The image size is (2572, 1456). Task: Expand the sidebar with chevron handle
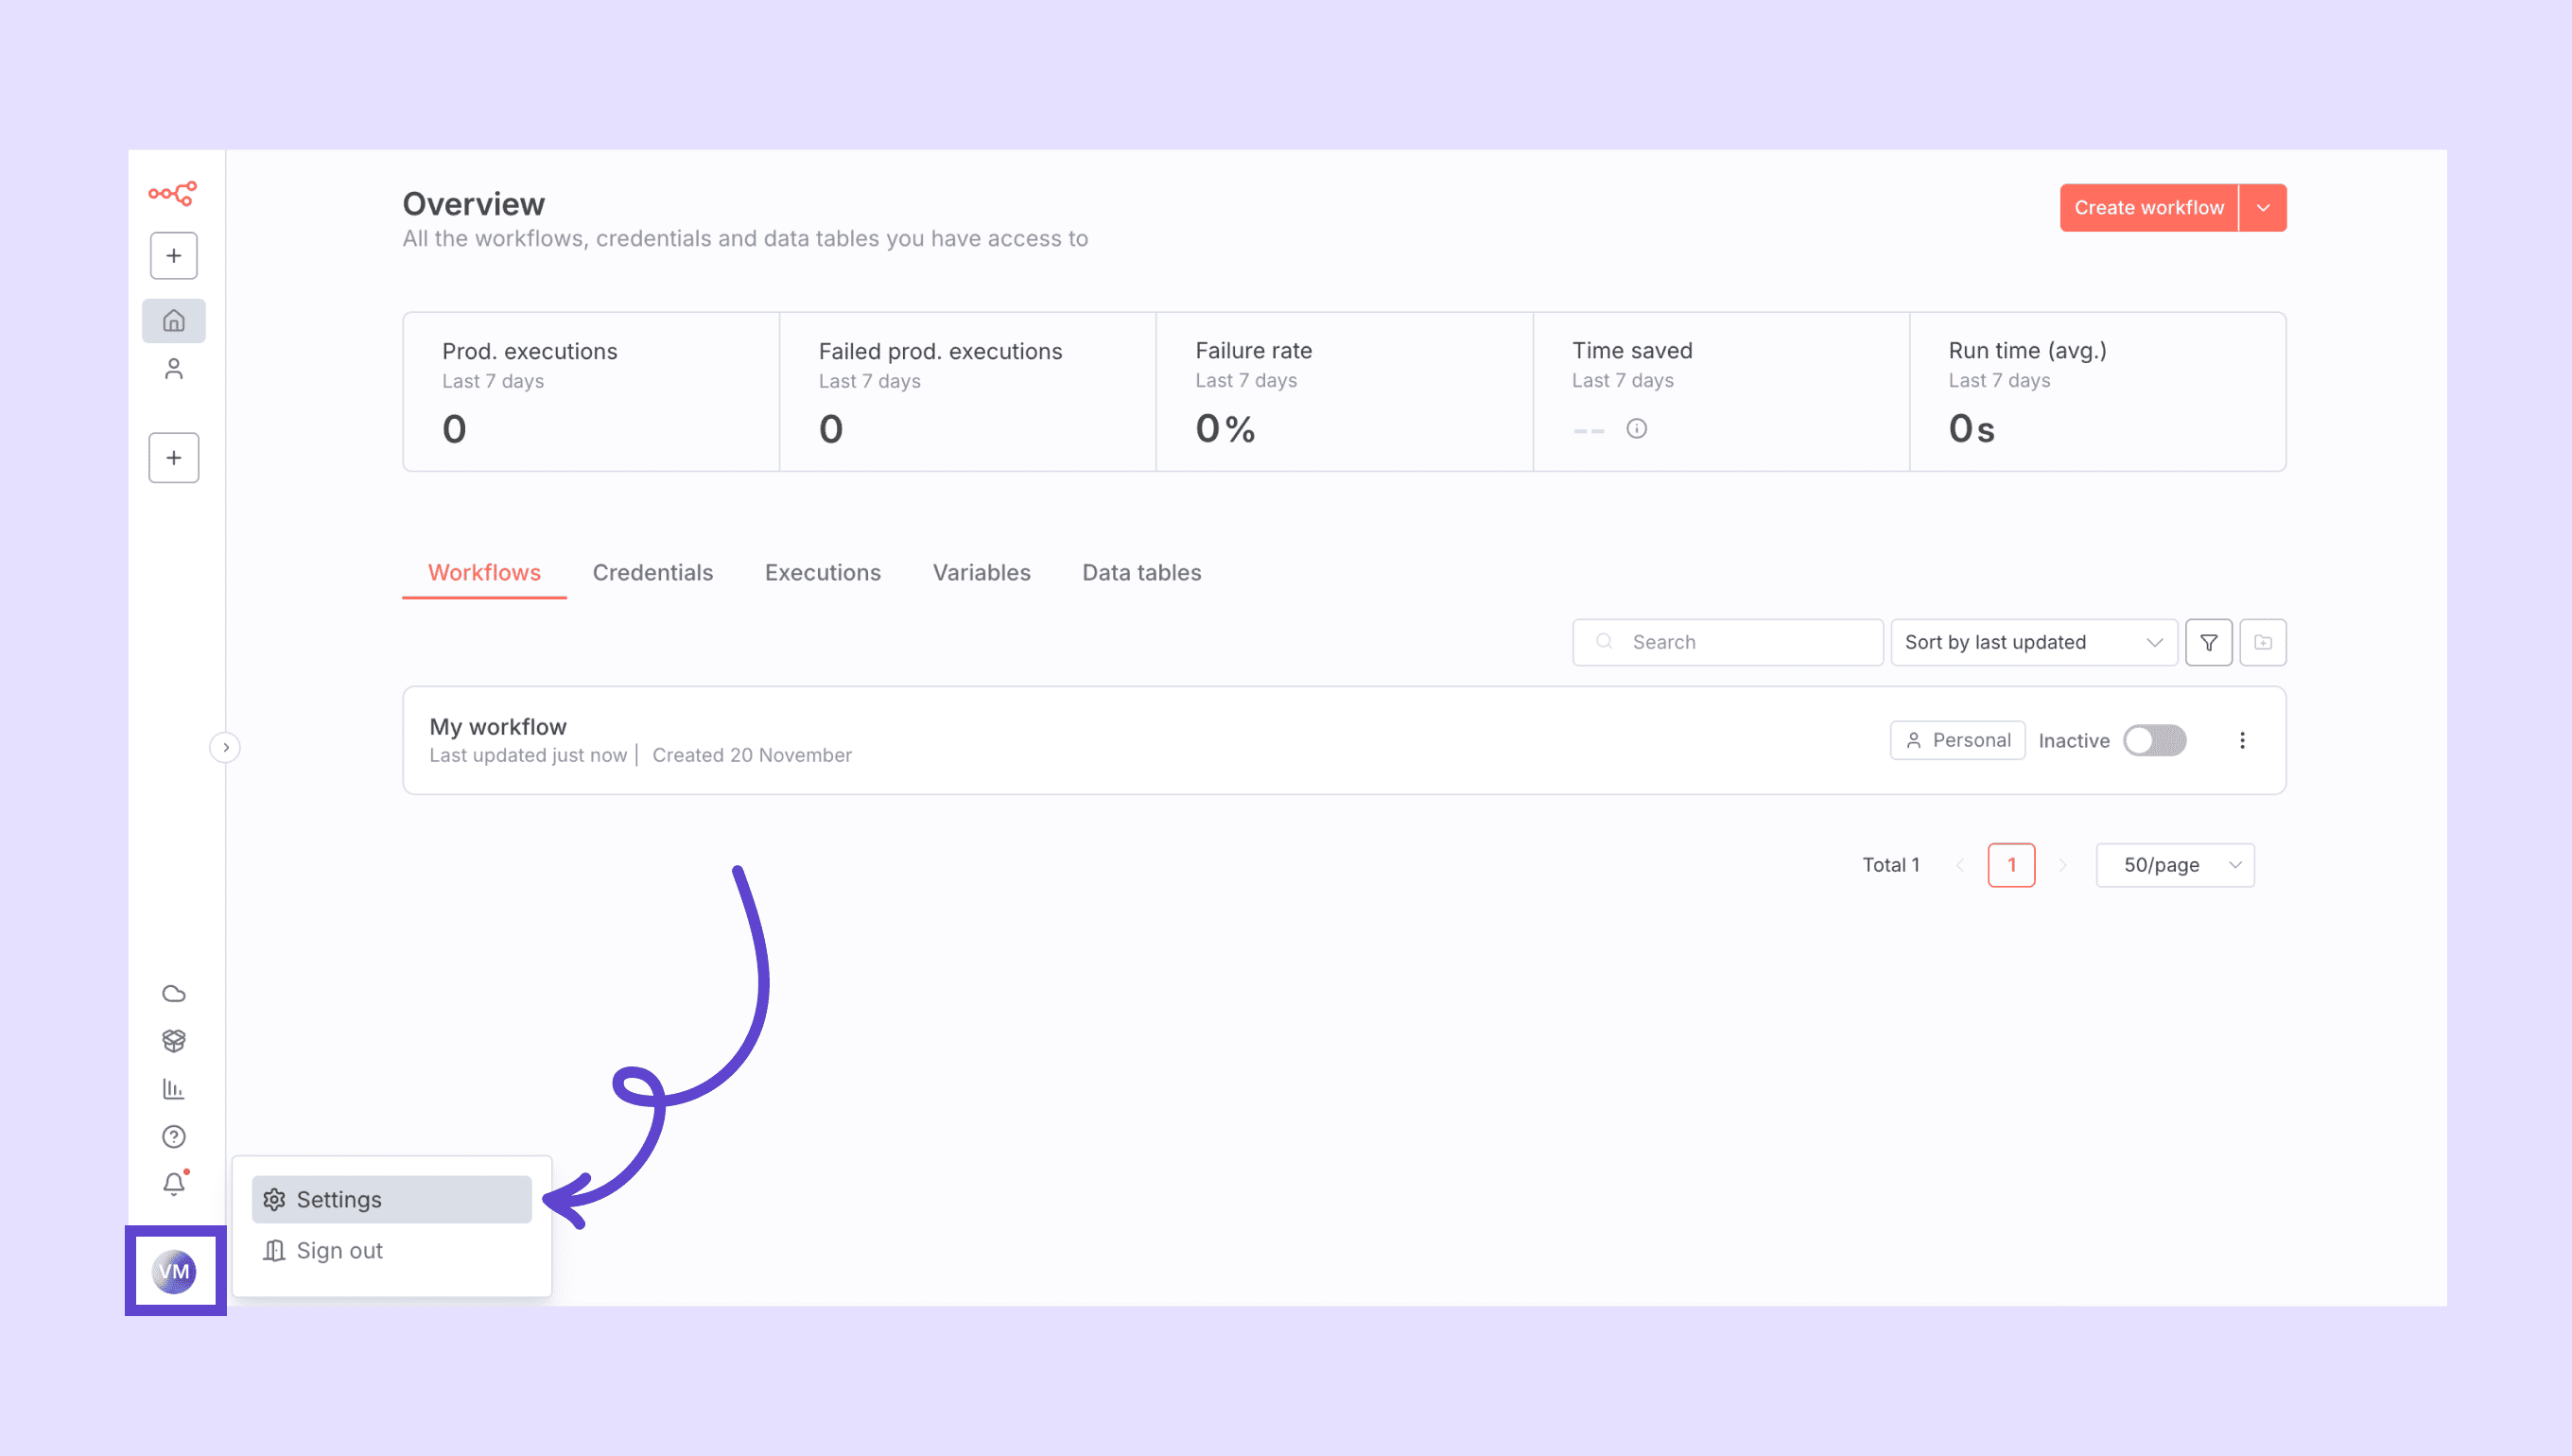[225, 747]
